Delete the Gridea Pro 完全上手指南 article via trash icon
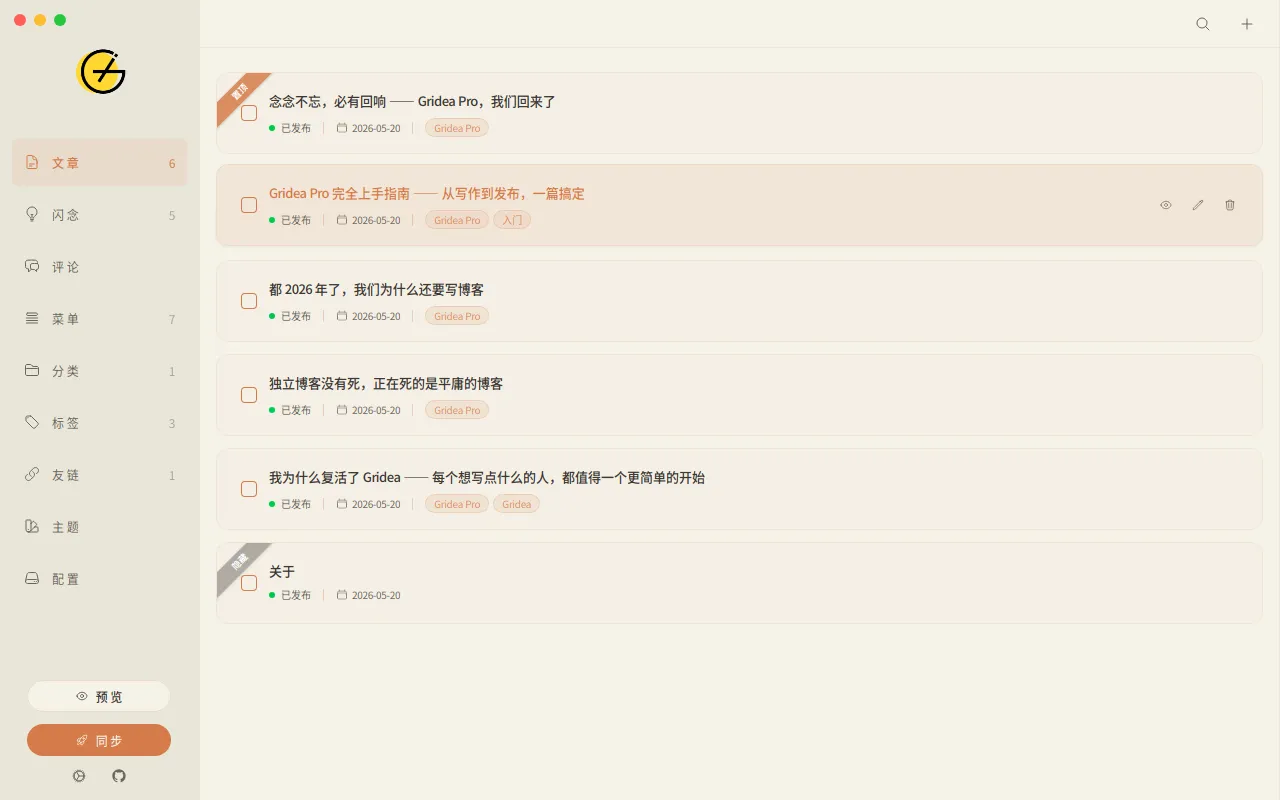 coord(1230,205)
